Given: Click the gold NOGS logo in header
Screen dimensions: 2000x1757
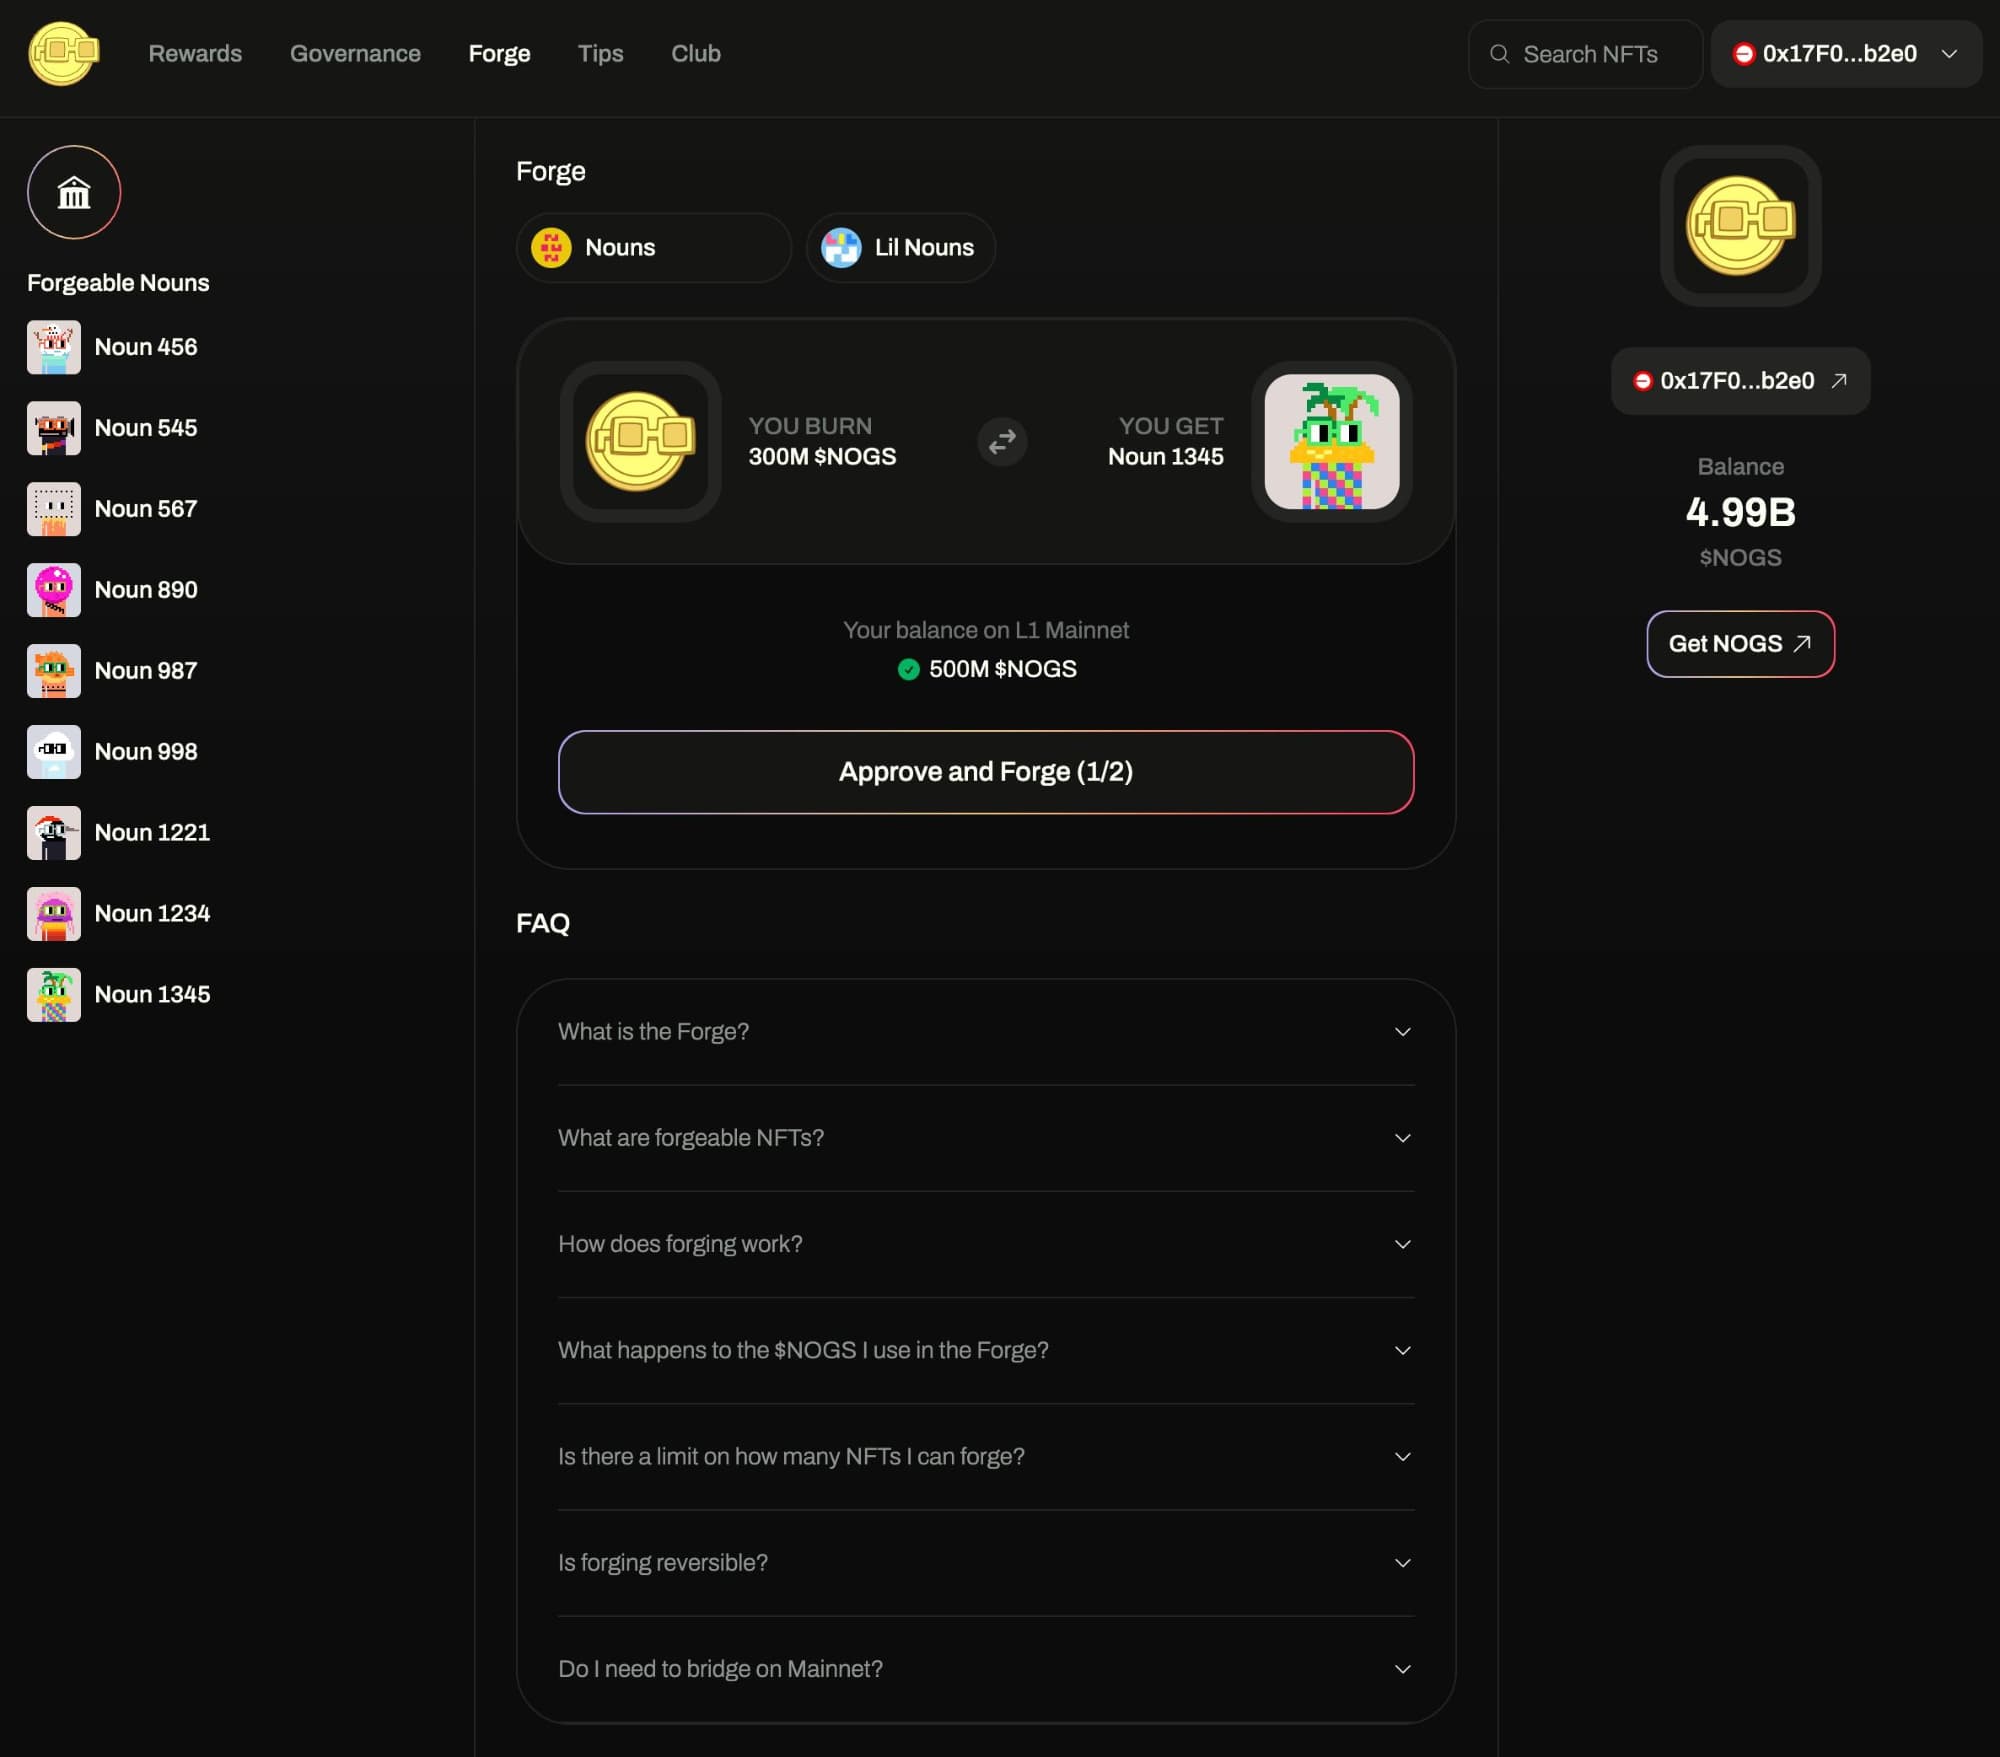Looking at the screenshot, I should pyautogui.click(x=63, y=53).
